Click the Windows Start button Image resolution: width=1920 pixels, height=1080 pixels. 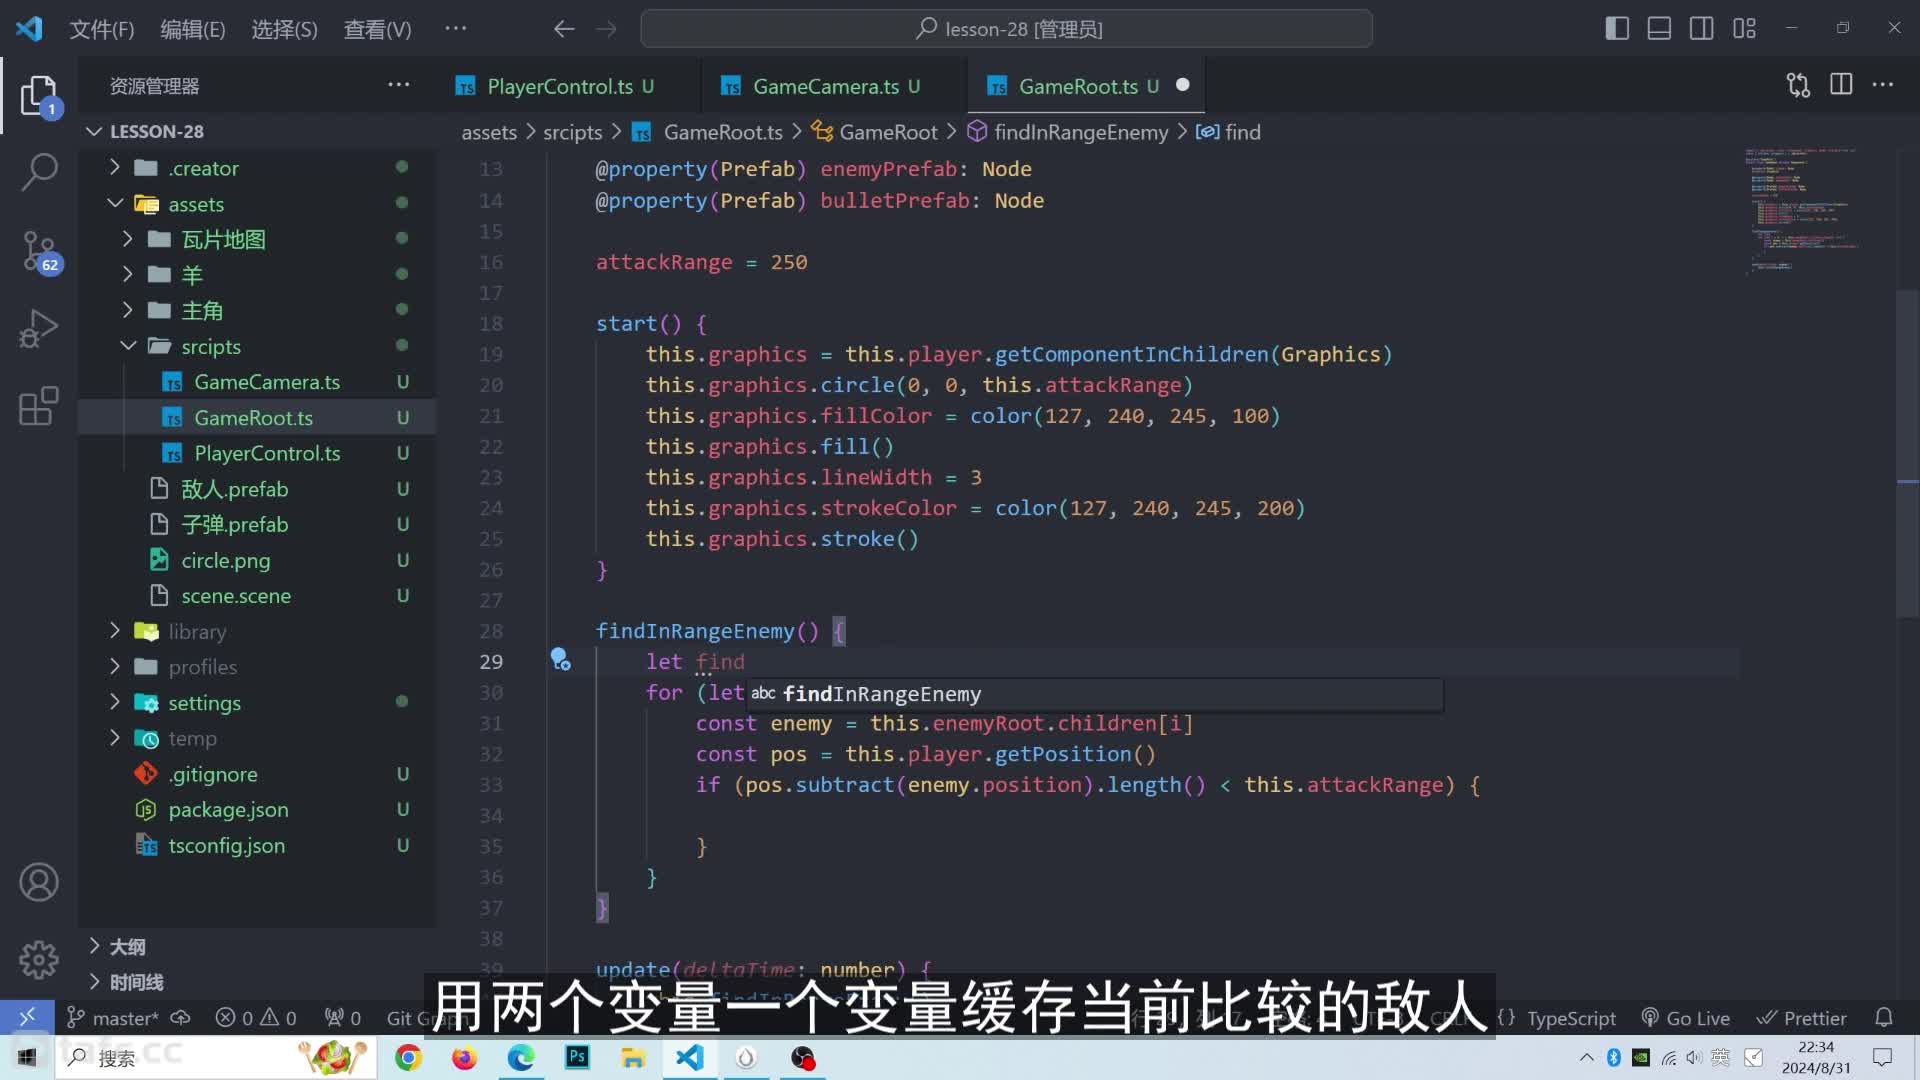[x=27, y=1057]
